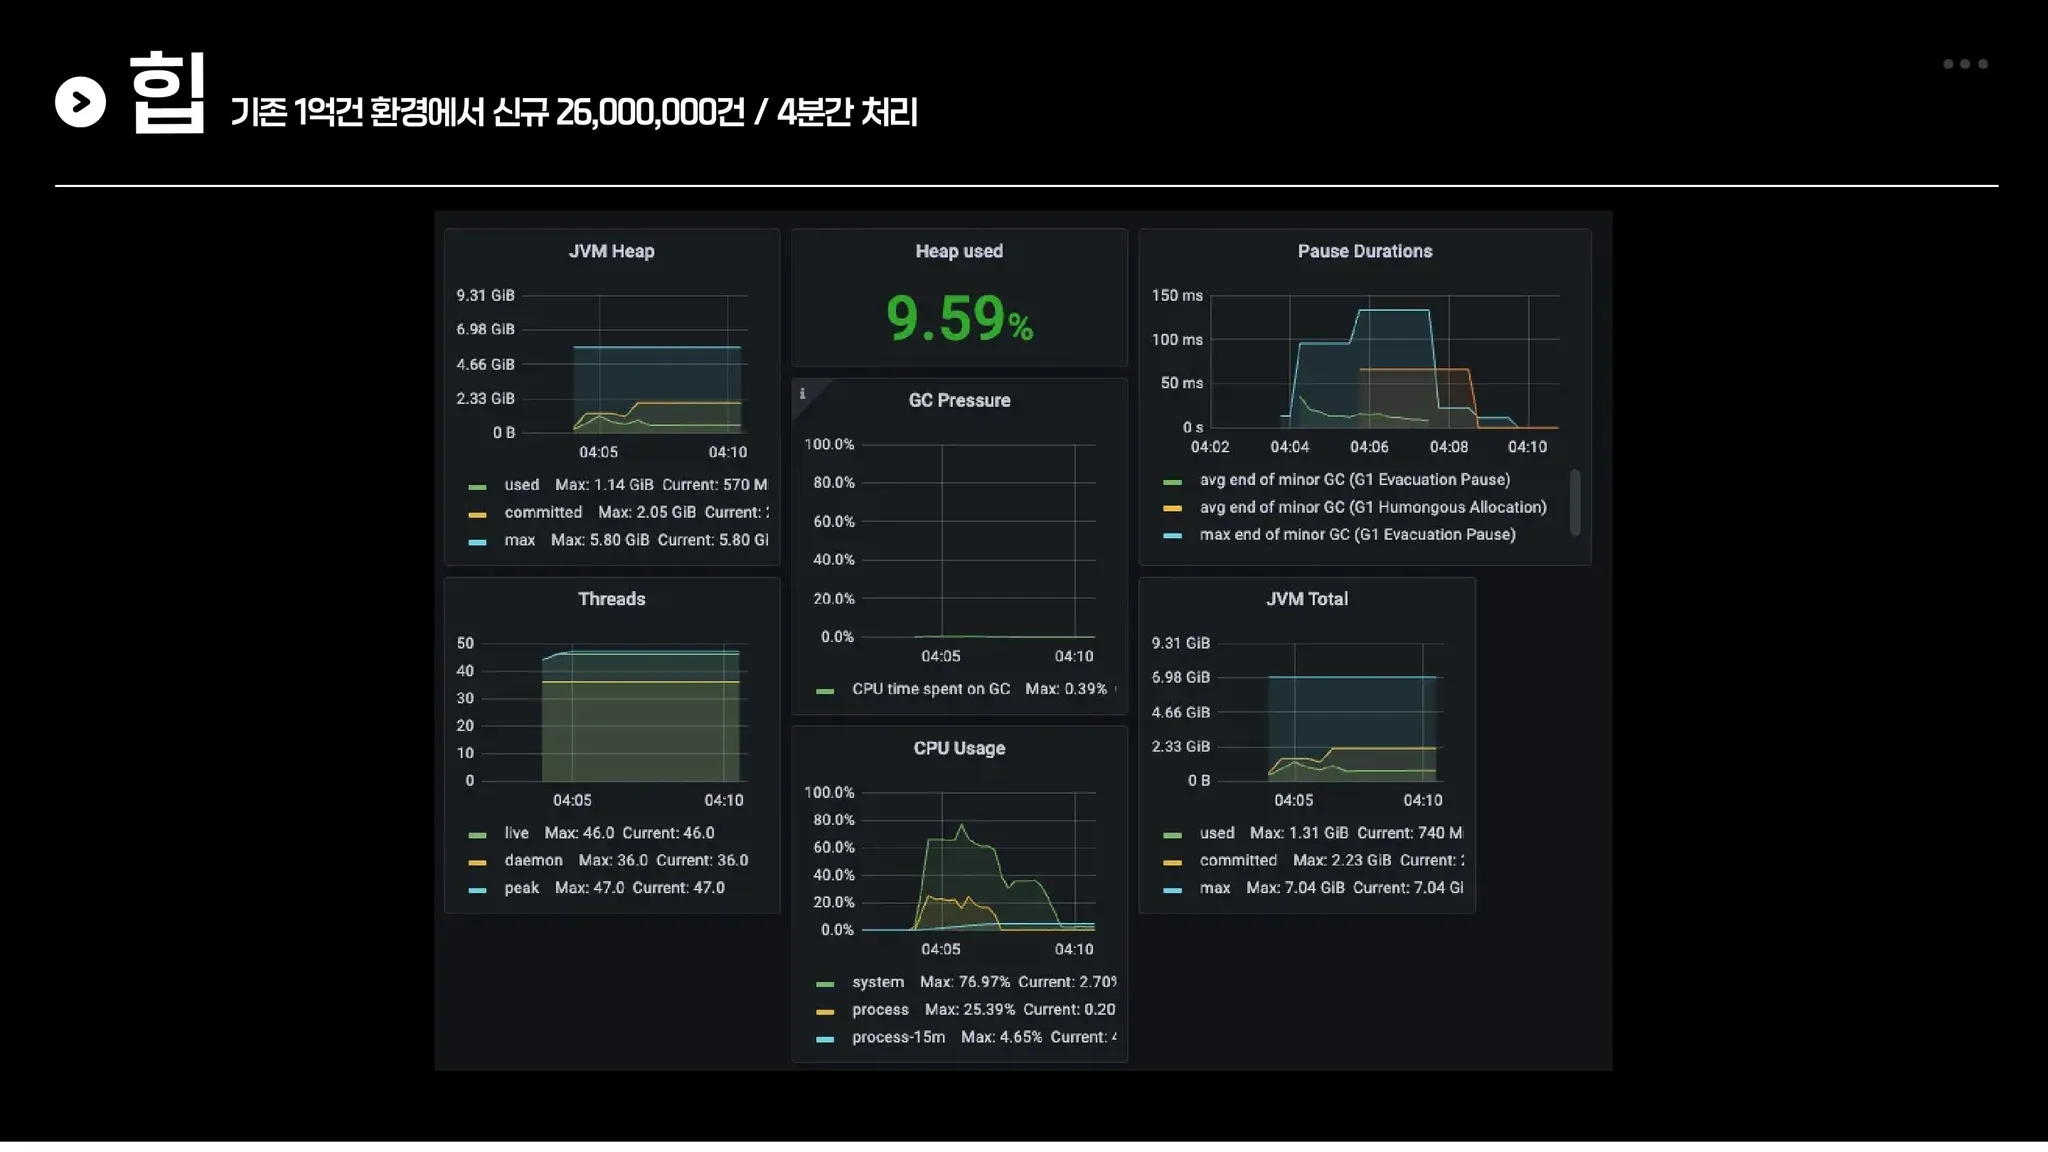Open the CPU Usage panel title menu

click(x=958, y=748)
